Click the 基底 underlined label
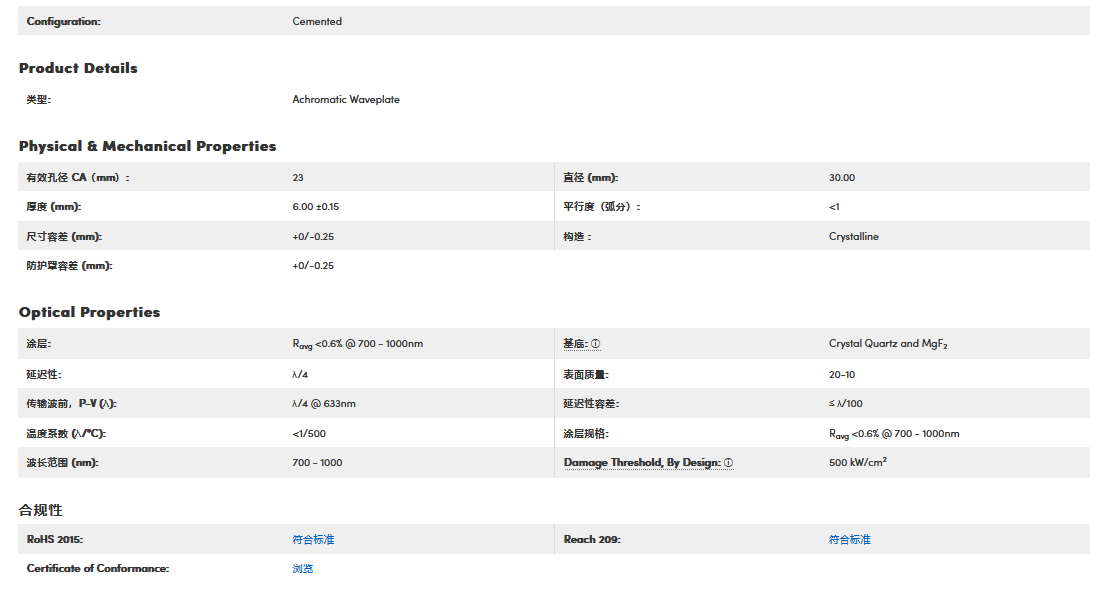This screenshot has height=591, width=1099. (575, 344)
